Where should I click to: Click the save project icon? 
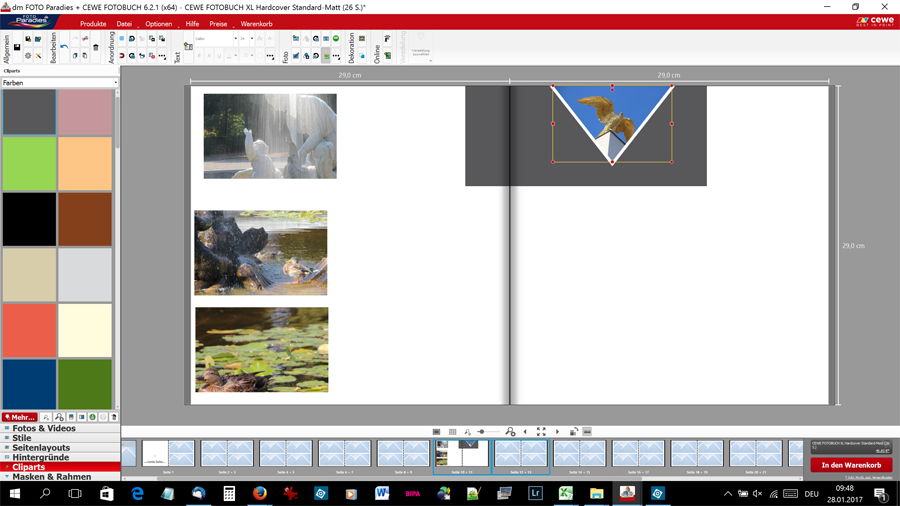(17, 47)
